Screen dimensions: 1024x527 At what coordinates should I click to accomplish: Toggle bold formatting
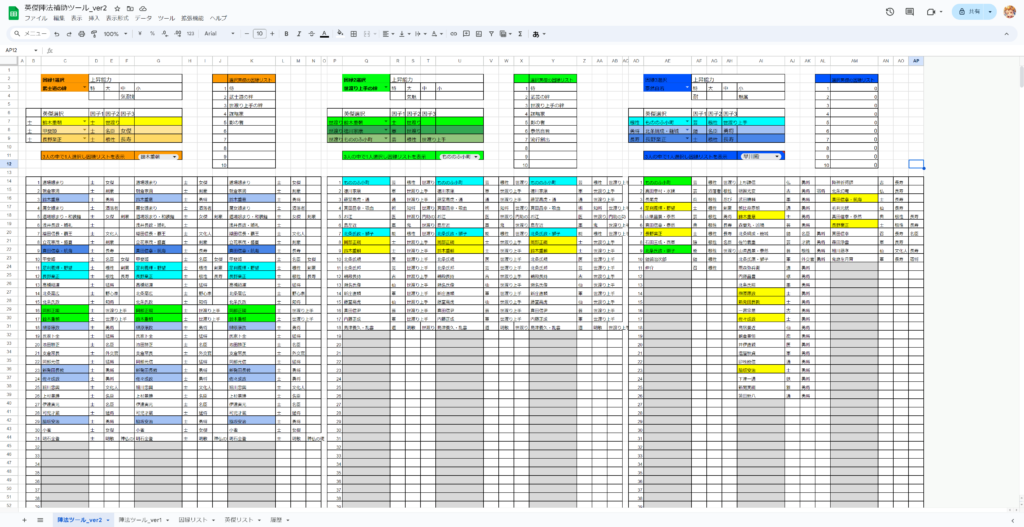tap(286, 33)
